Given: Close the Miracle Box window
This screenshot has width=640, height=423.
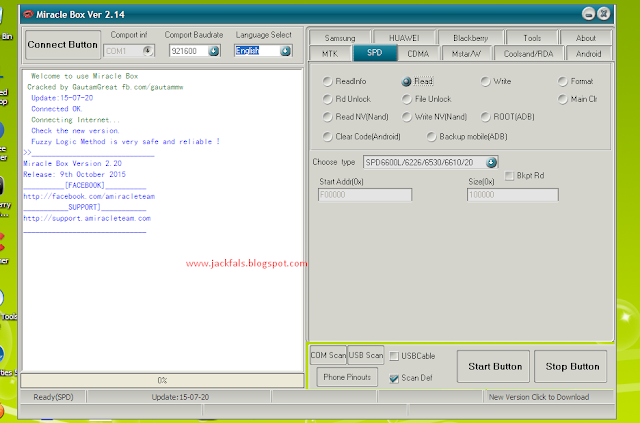Looking at the screenshot, I should click(x=604, y=14).
